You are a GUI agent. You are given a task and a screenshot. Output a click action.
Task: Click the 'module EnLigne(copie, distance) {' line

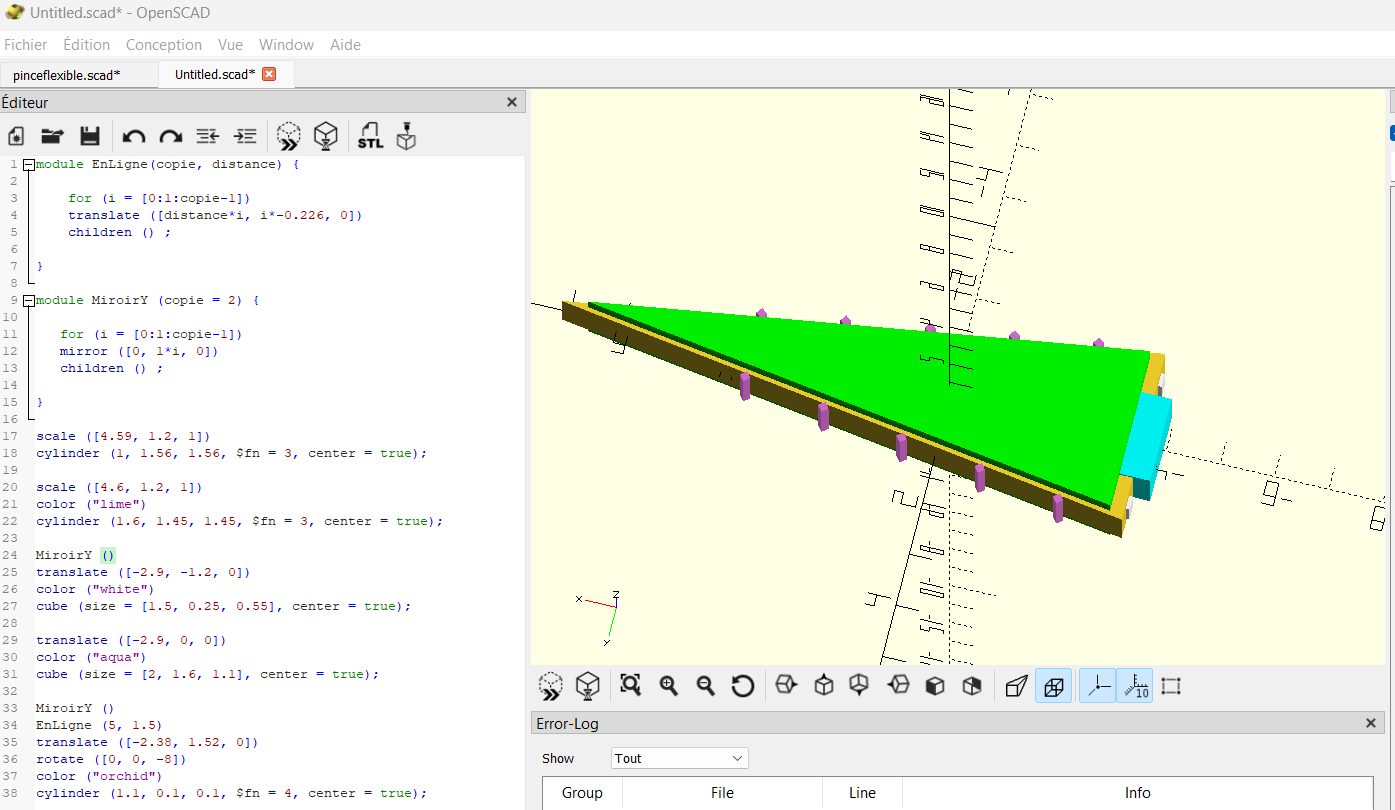click(x=167, y=164)
